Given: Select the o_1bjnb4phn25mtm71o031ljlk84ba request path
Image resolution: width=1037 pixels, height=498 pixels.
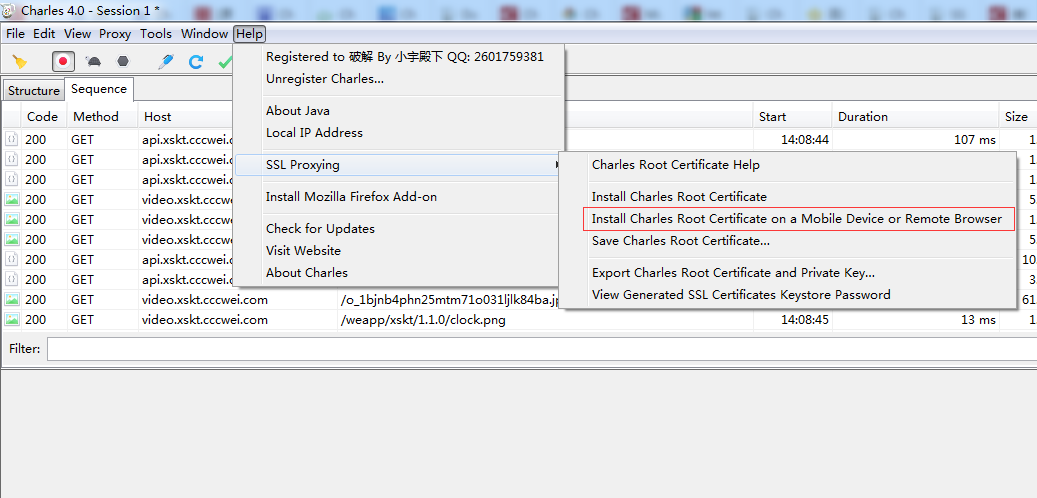Looking at the screenshot, I should click(x=449, y=300).
